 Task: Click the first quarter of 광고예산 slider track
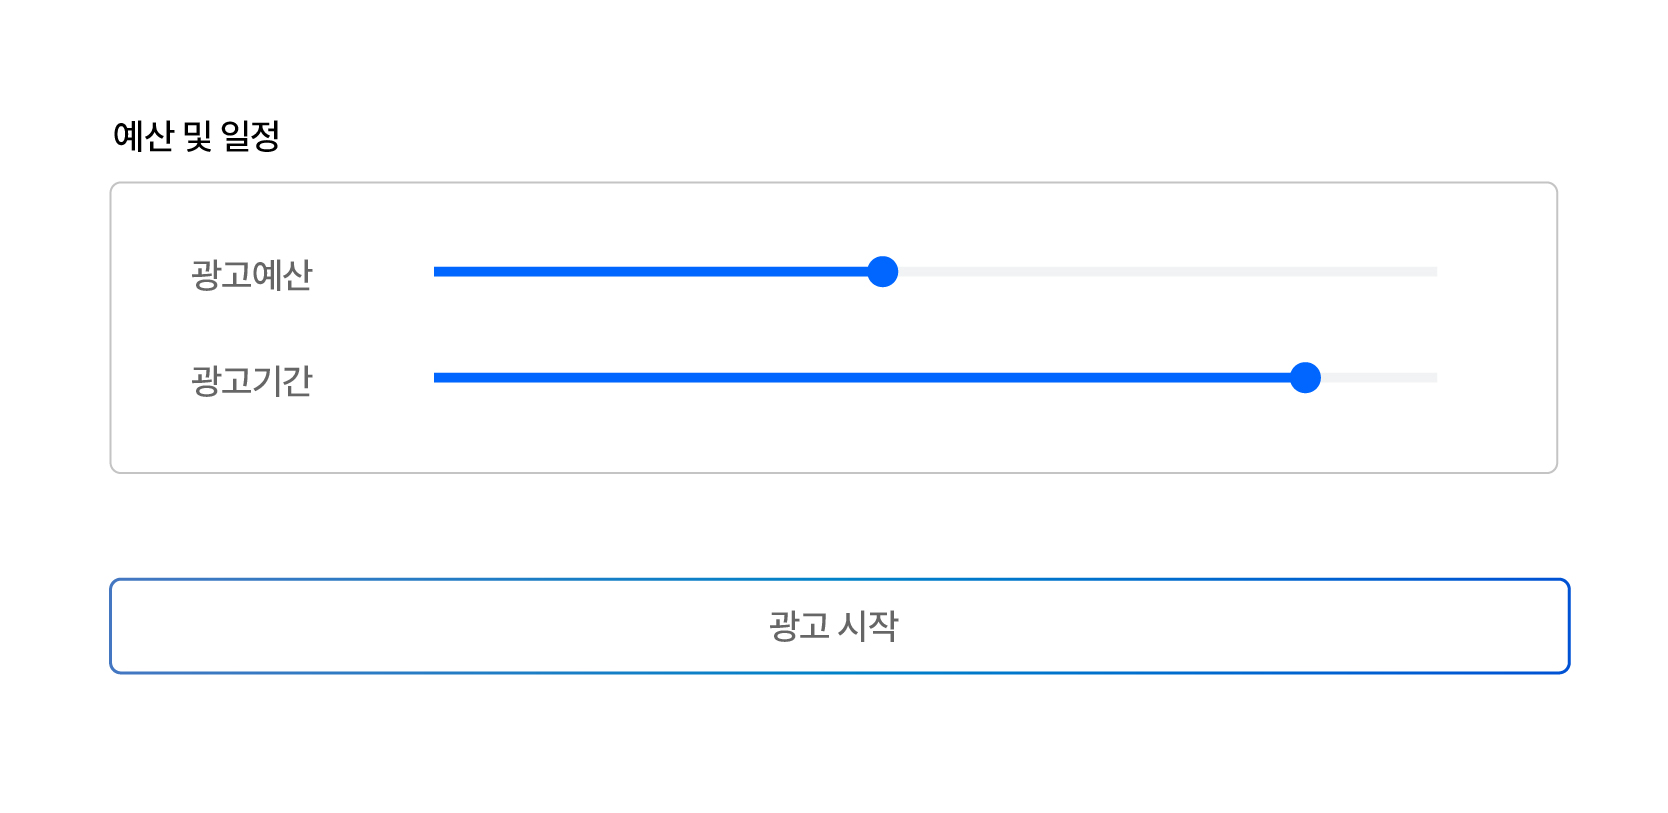(685, 272)
